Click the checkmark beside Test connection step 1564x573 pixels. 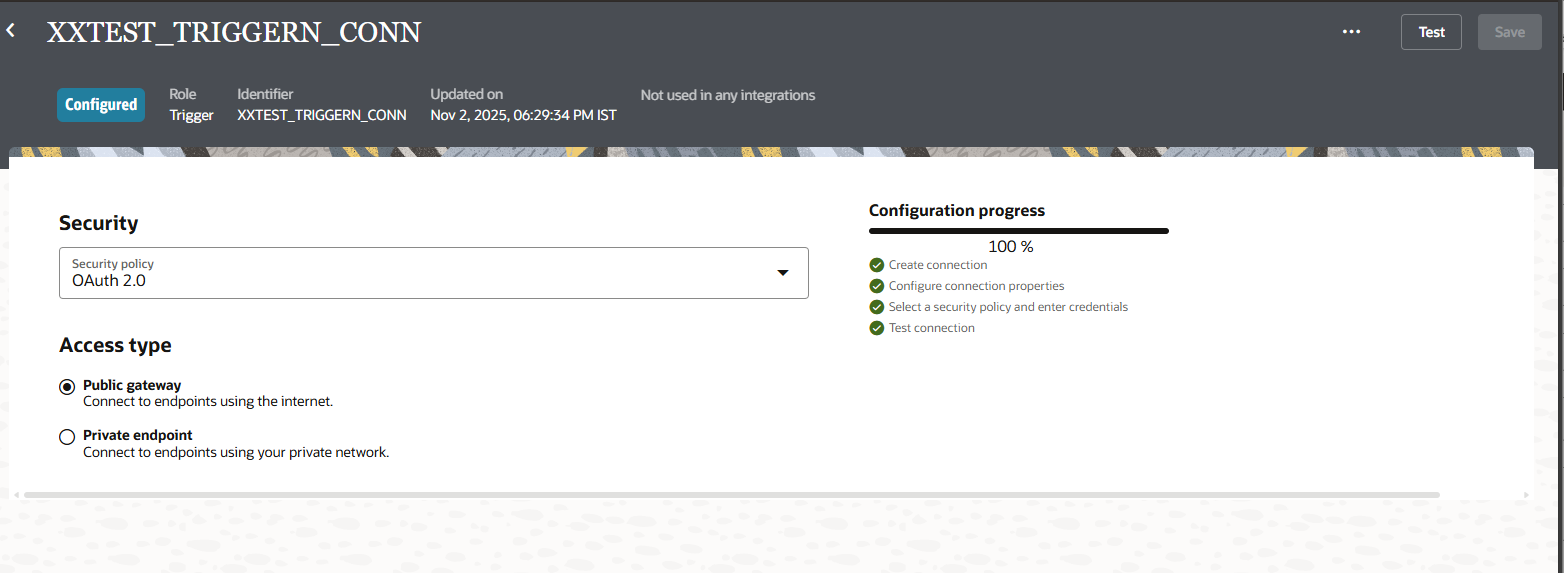click(877, 328)
